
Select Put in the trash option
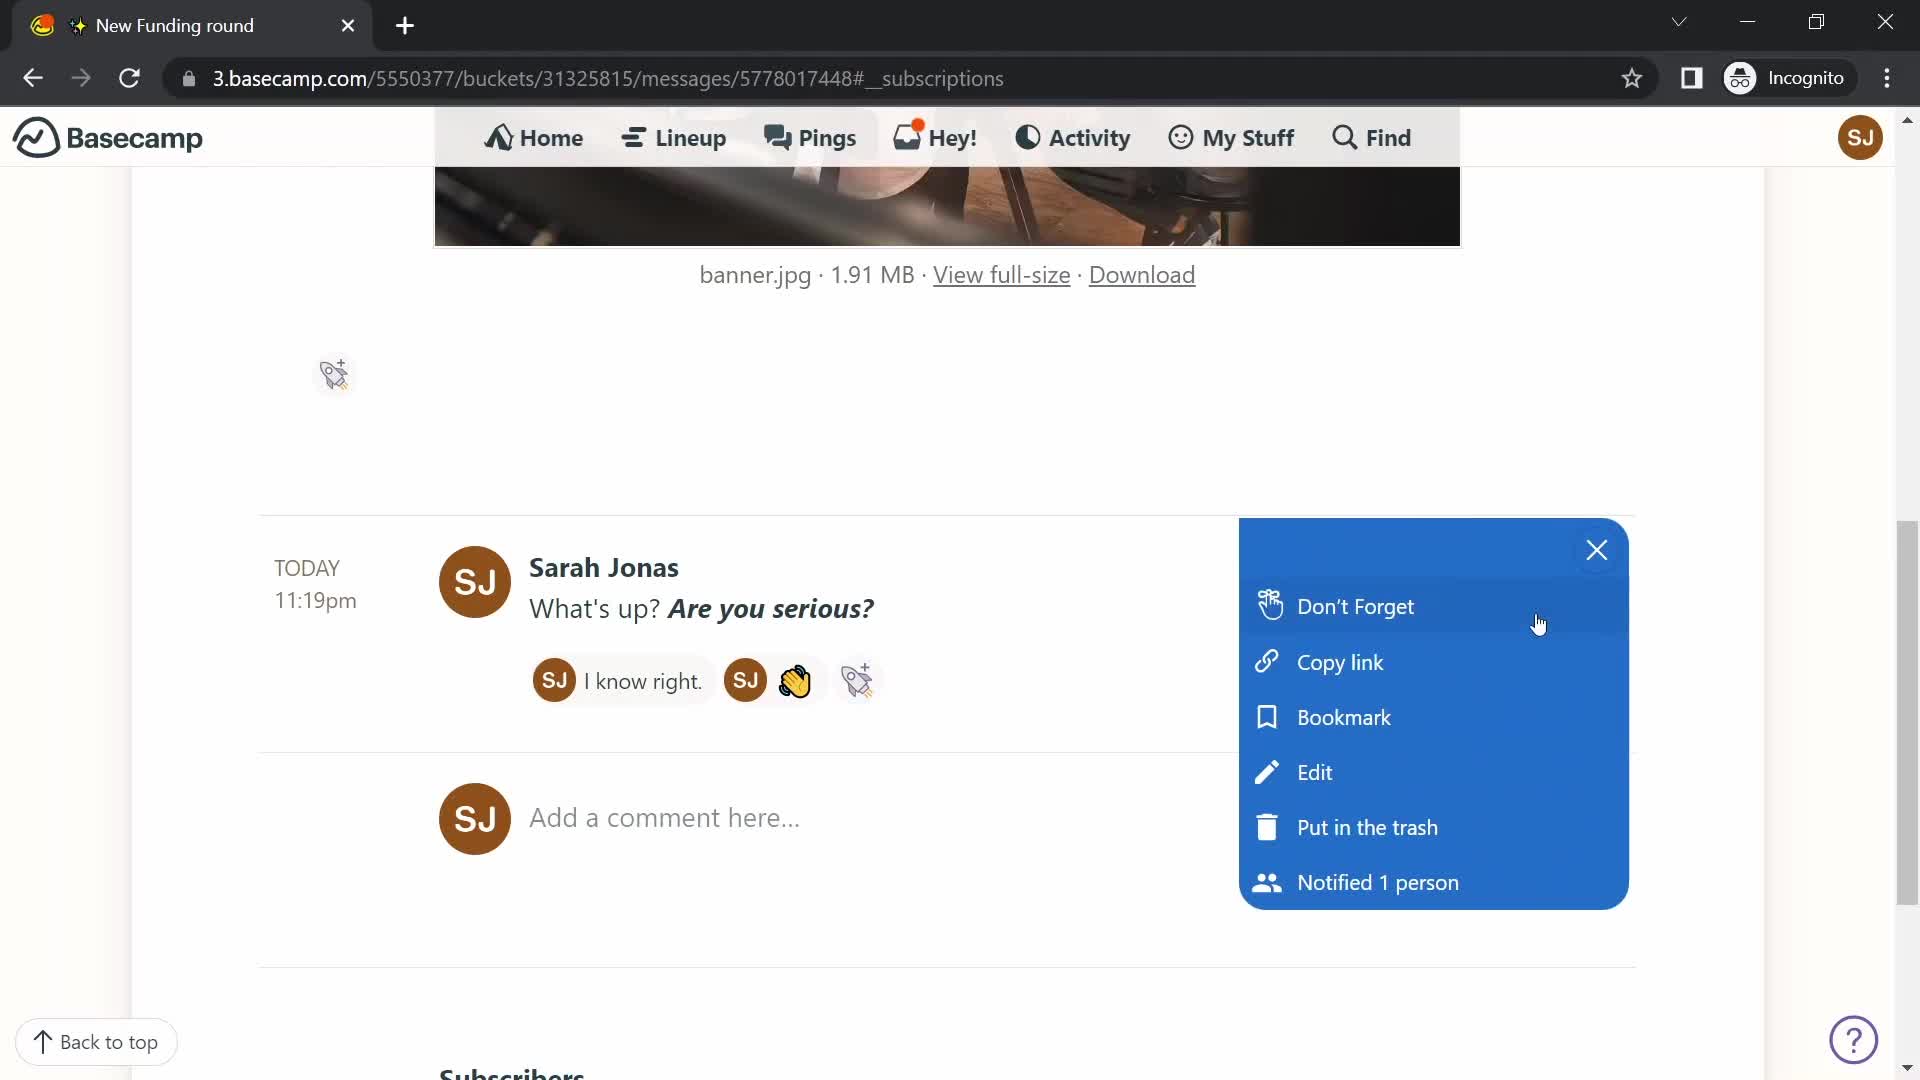1367,827
